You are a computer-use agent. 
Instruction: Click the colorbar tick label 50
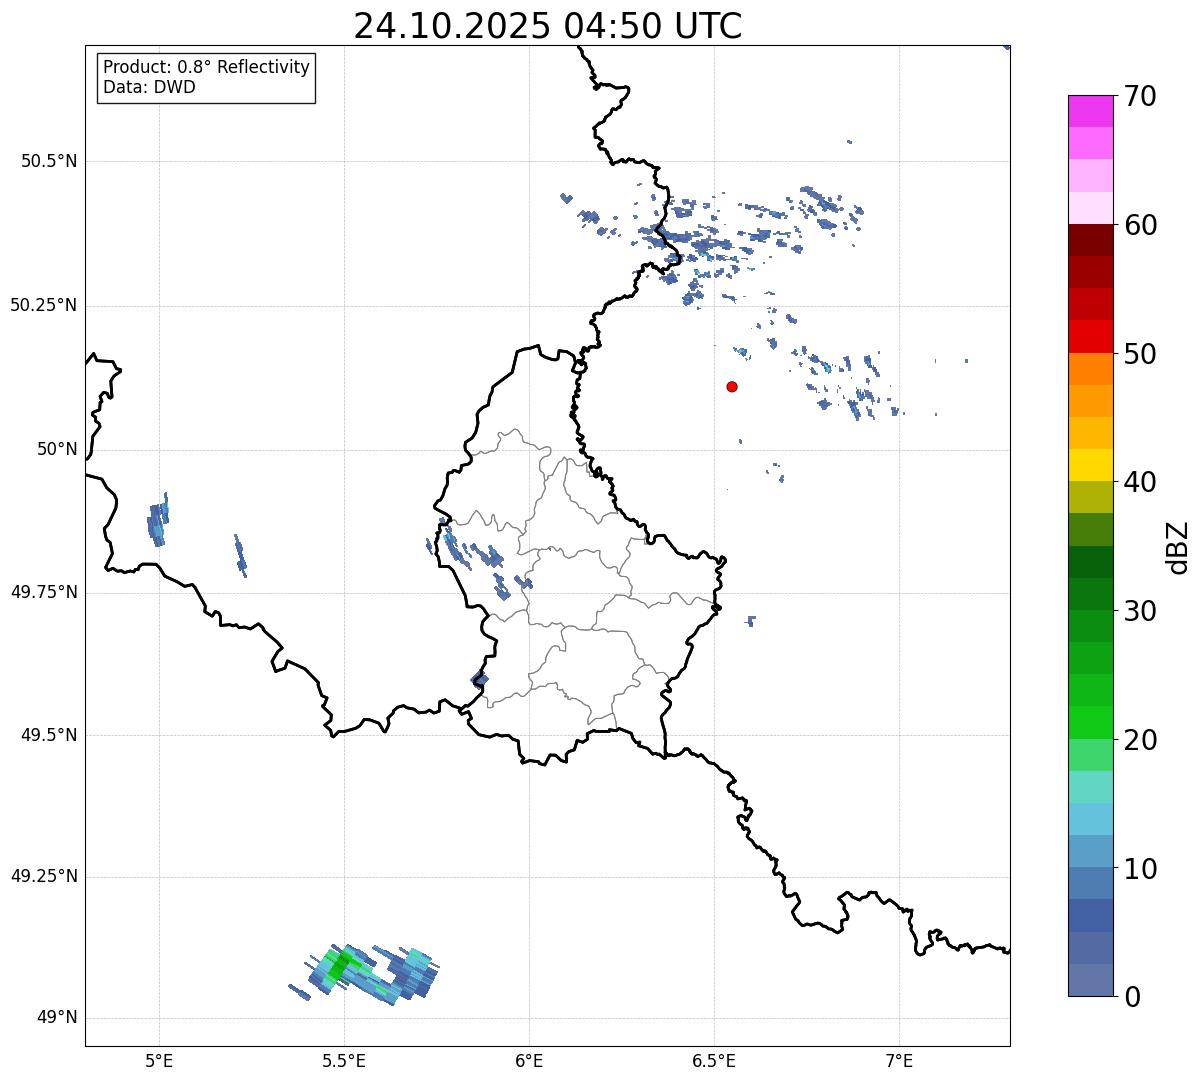1140,354
